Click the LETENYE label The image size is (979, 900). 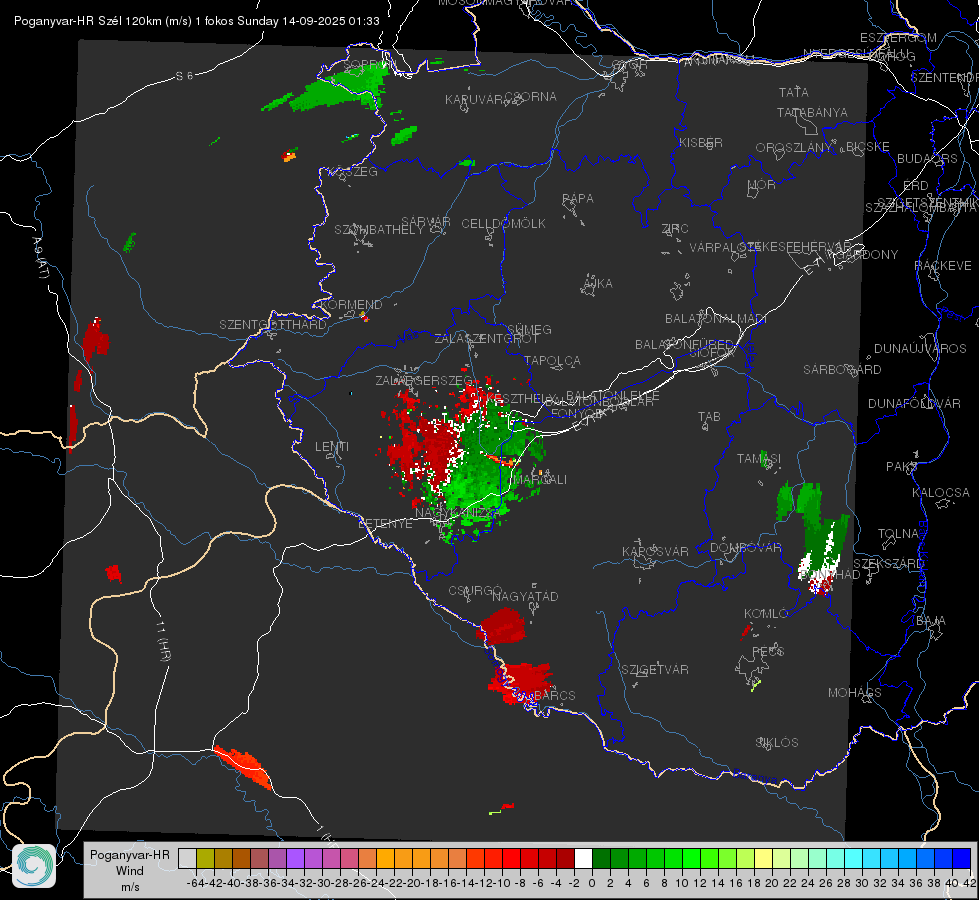coord(385,524)
